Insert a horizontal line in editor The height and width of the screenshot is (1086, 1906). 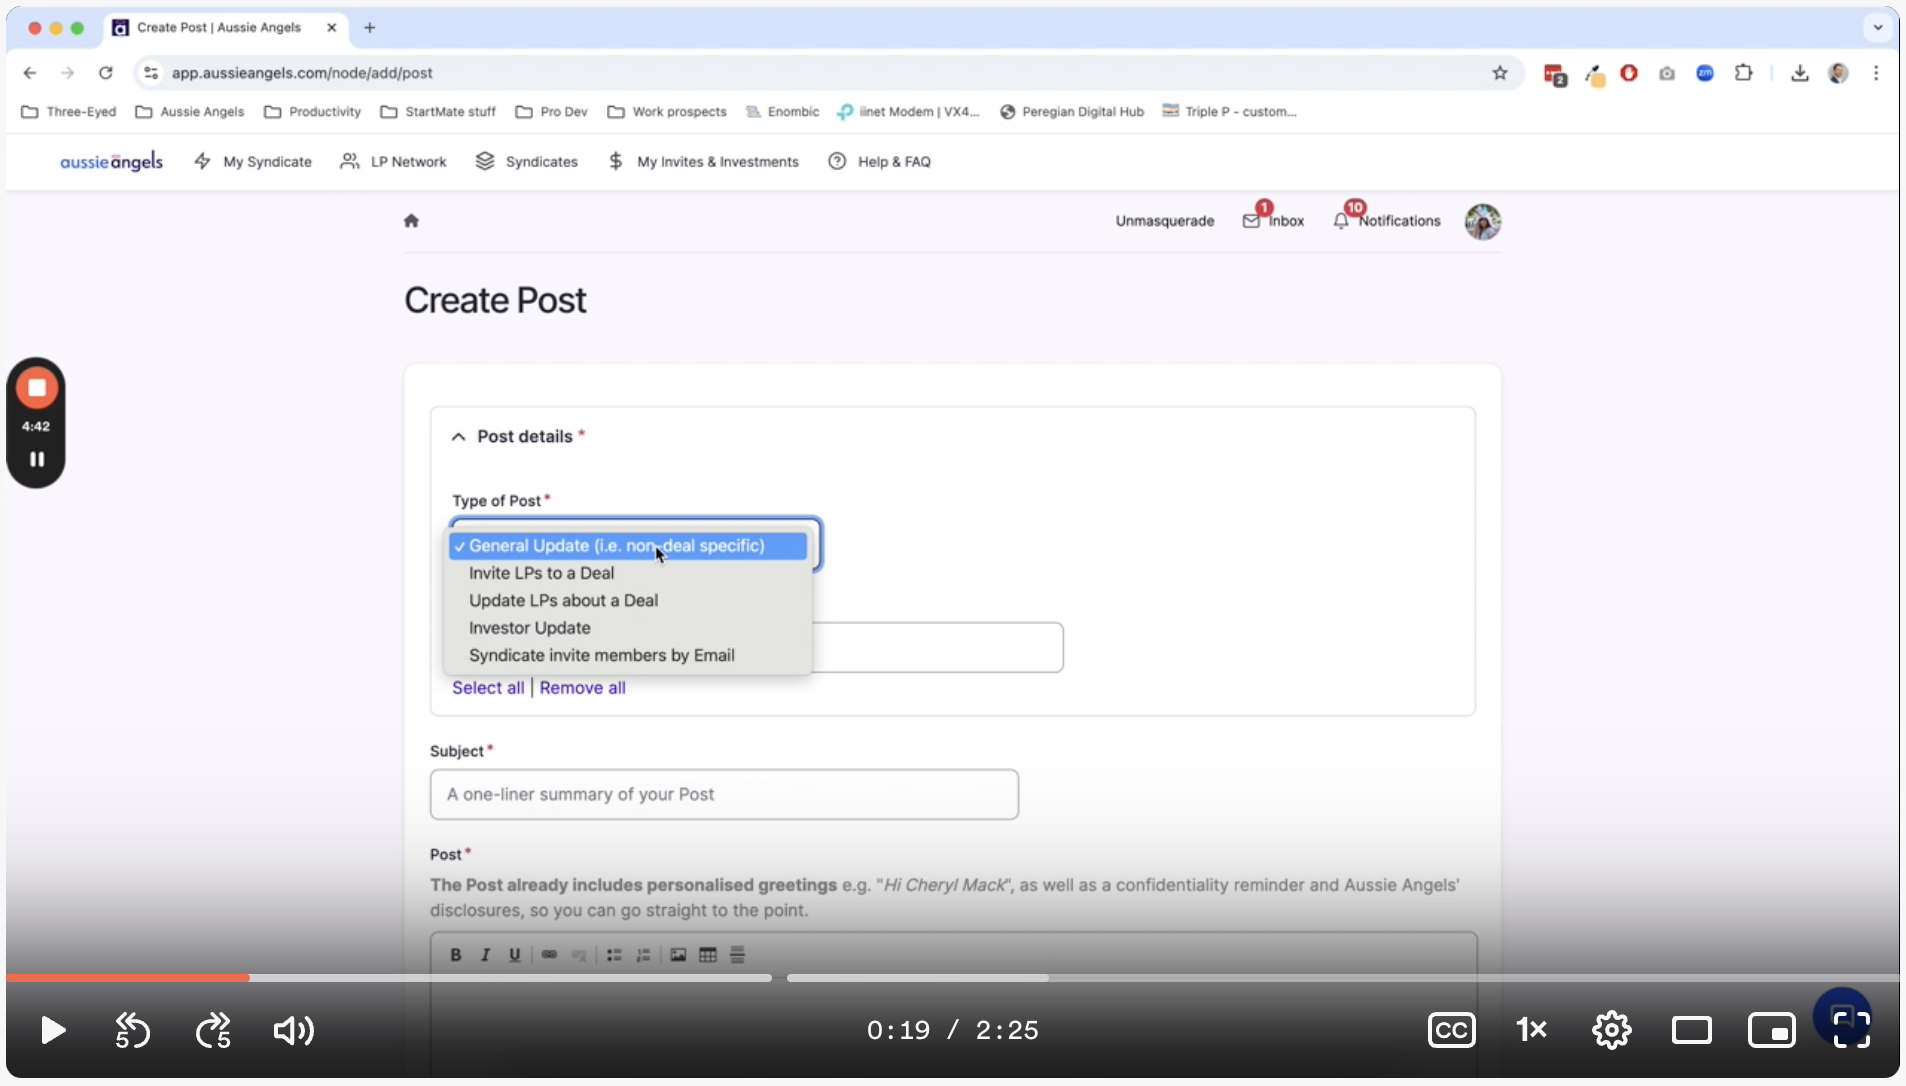738,955
